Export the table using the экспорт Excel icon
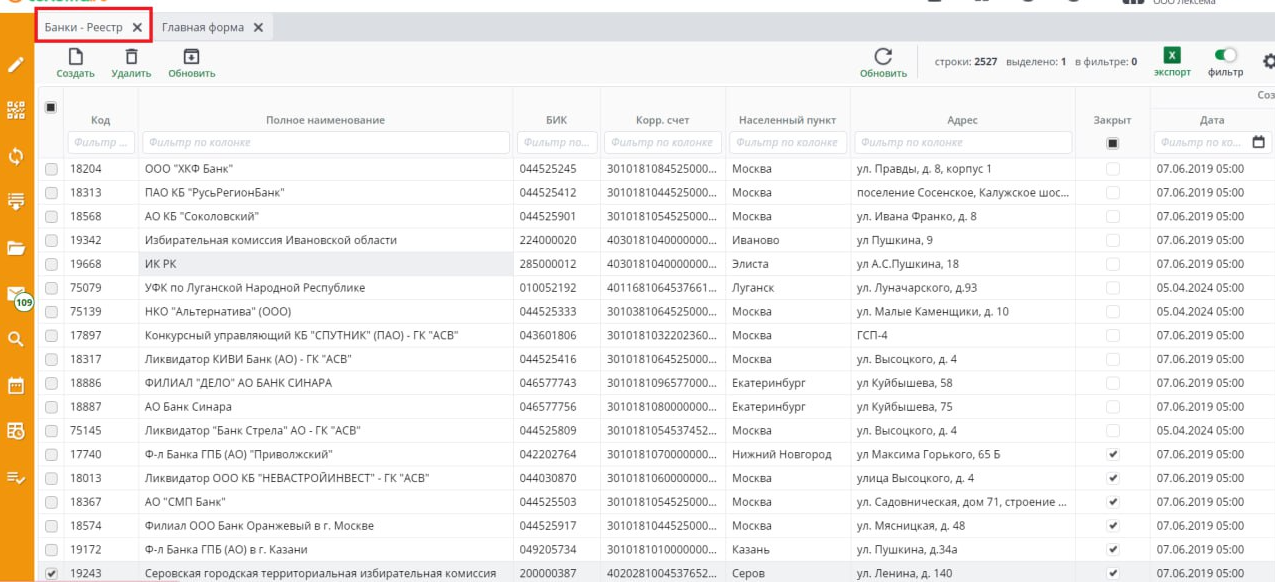The image size is (1275, 582). click(1172, 57)
